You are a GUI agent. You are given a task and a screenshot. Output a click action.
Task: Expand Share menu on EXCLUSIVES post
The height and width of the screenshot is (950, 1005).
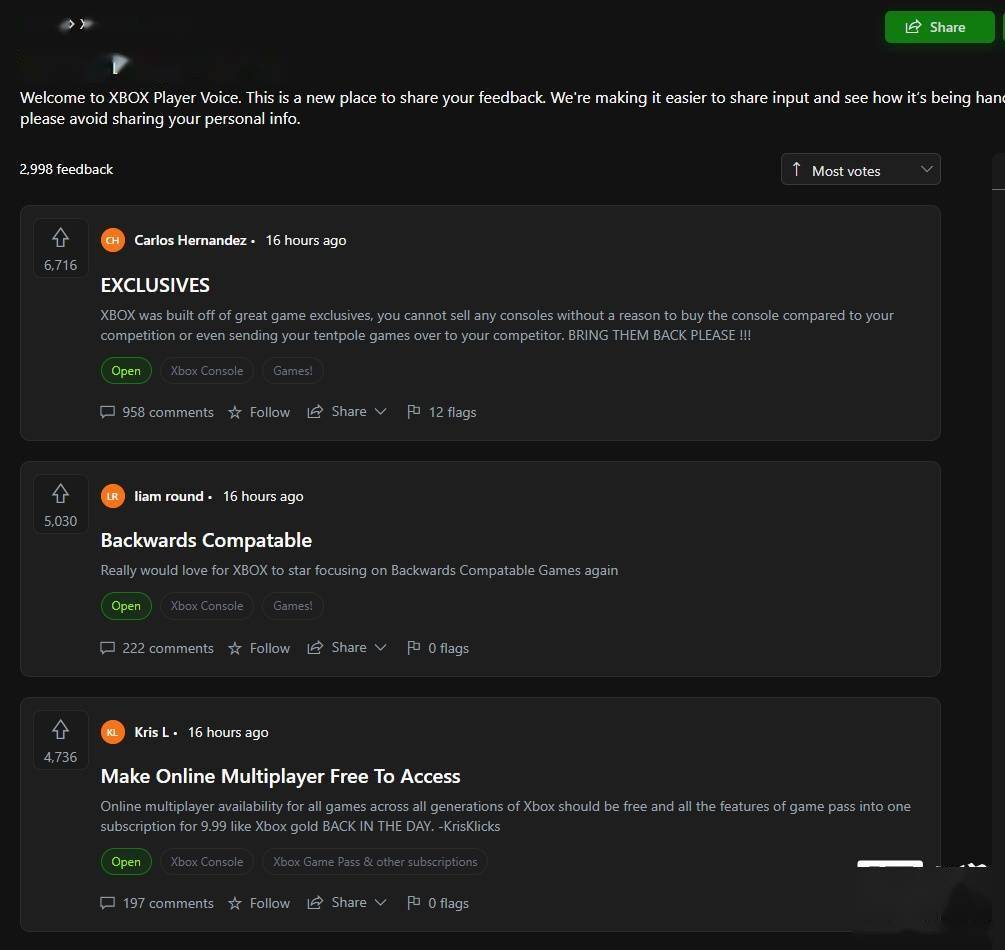347,412
